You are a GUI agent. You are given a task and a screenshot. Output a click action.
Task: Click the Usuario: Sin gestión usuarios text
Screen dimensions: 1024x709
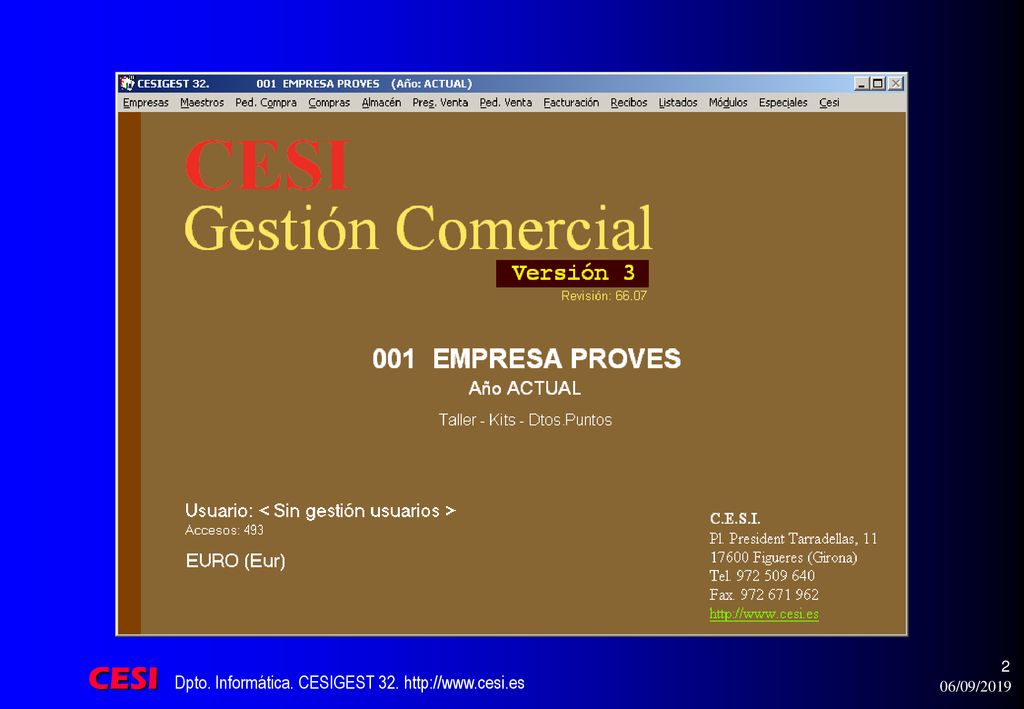coord(320,511)
